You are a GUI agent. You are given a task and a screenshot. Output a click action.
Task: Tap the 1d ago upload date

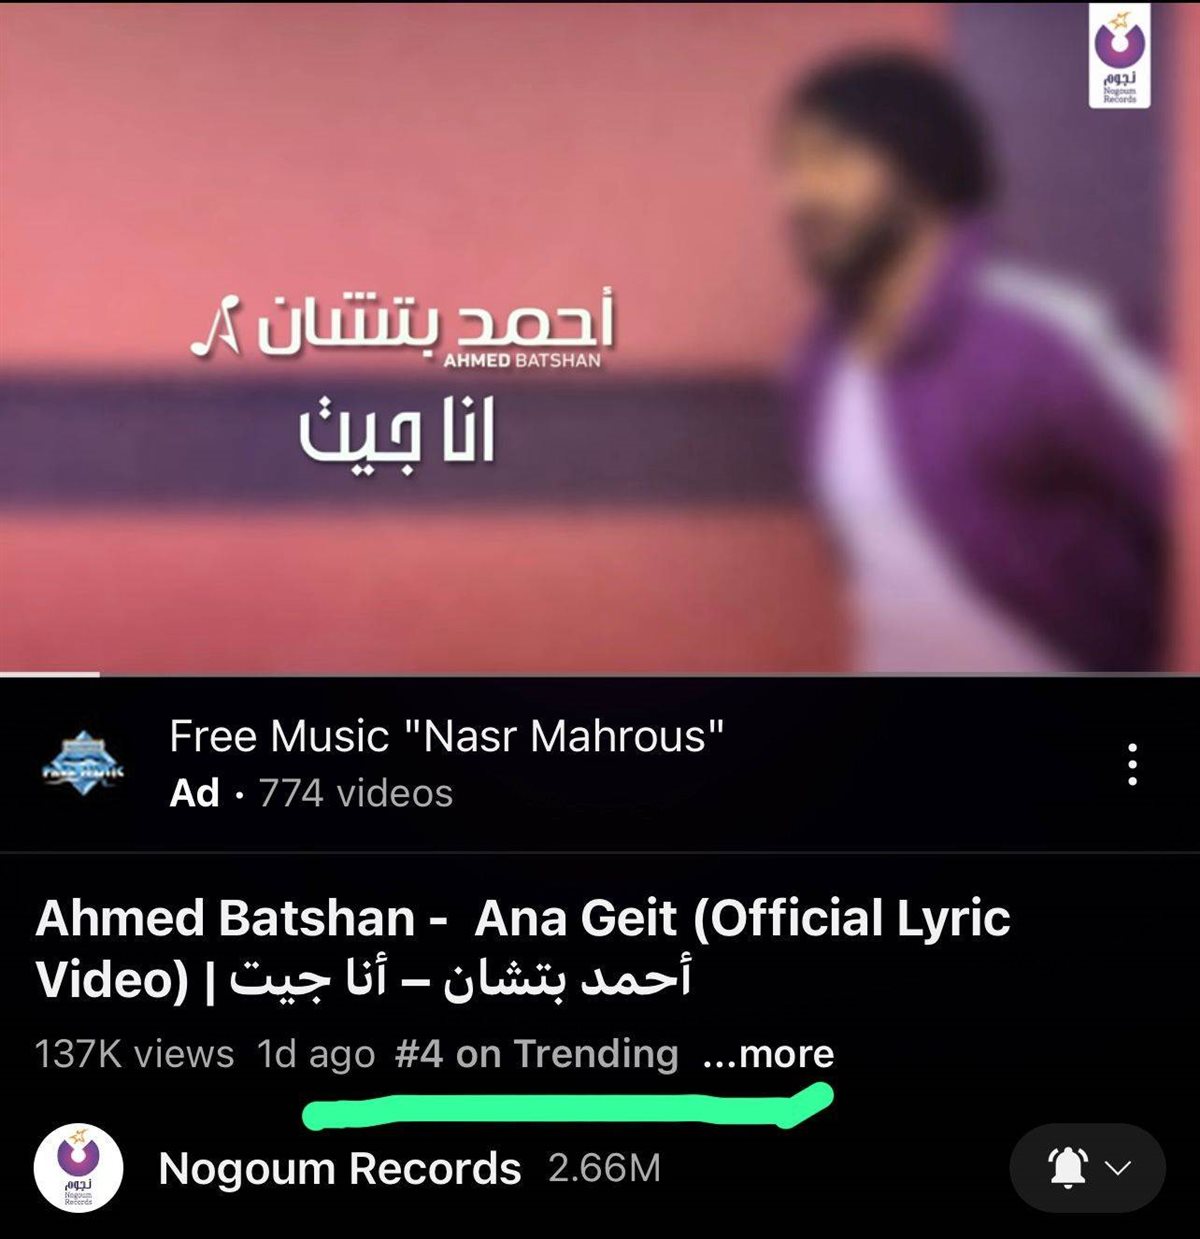(x=316, y=1054)
